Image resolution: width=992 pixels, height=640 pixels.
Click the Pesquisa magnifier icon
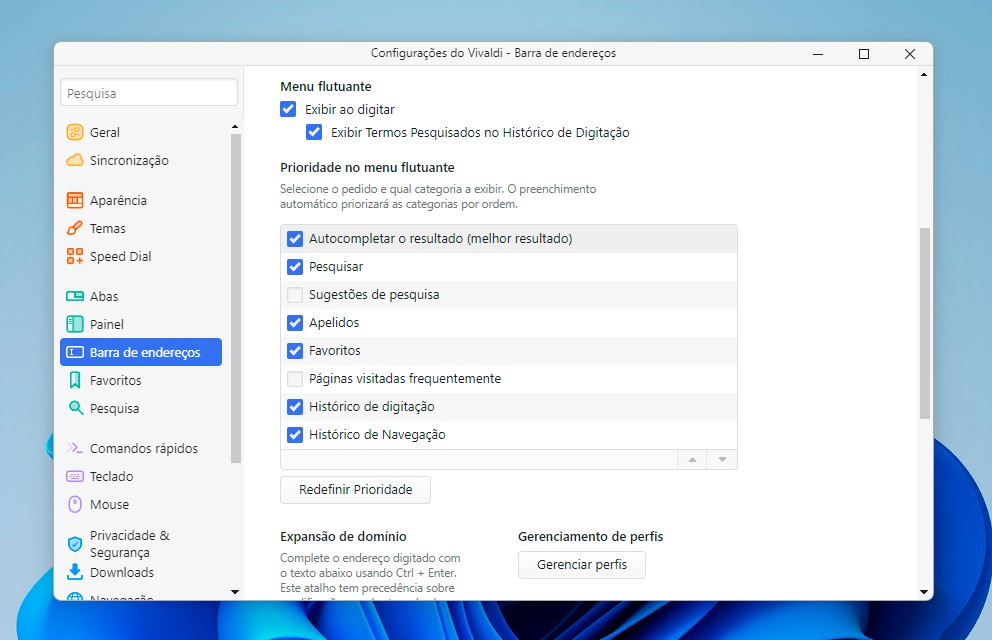tap(75, 408)
